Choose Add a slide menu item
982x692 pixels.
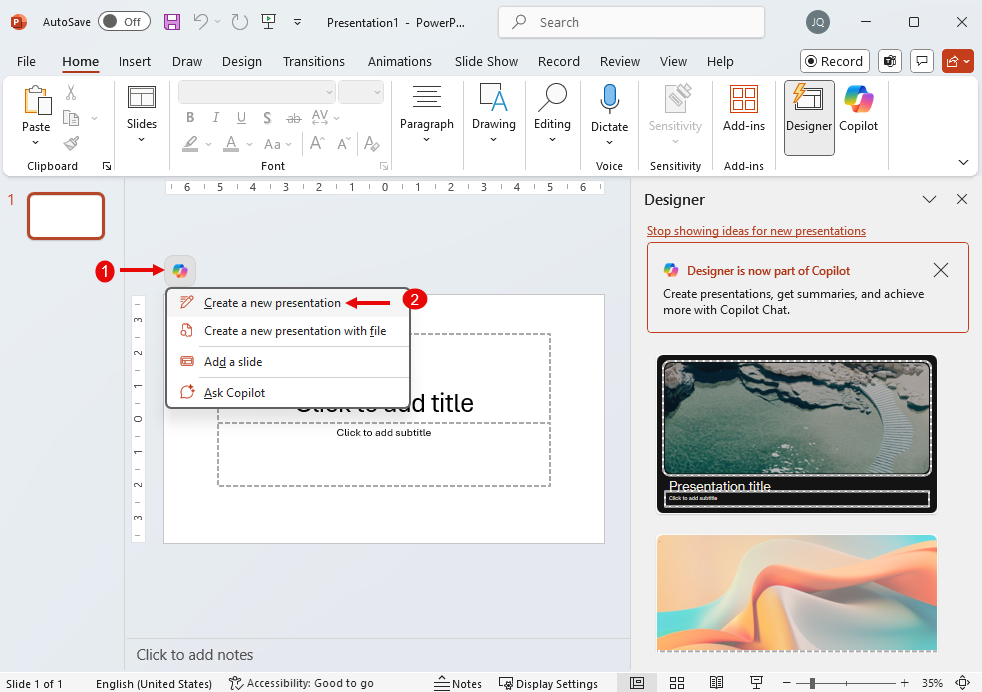pos(288,362)
